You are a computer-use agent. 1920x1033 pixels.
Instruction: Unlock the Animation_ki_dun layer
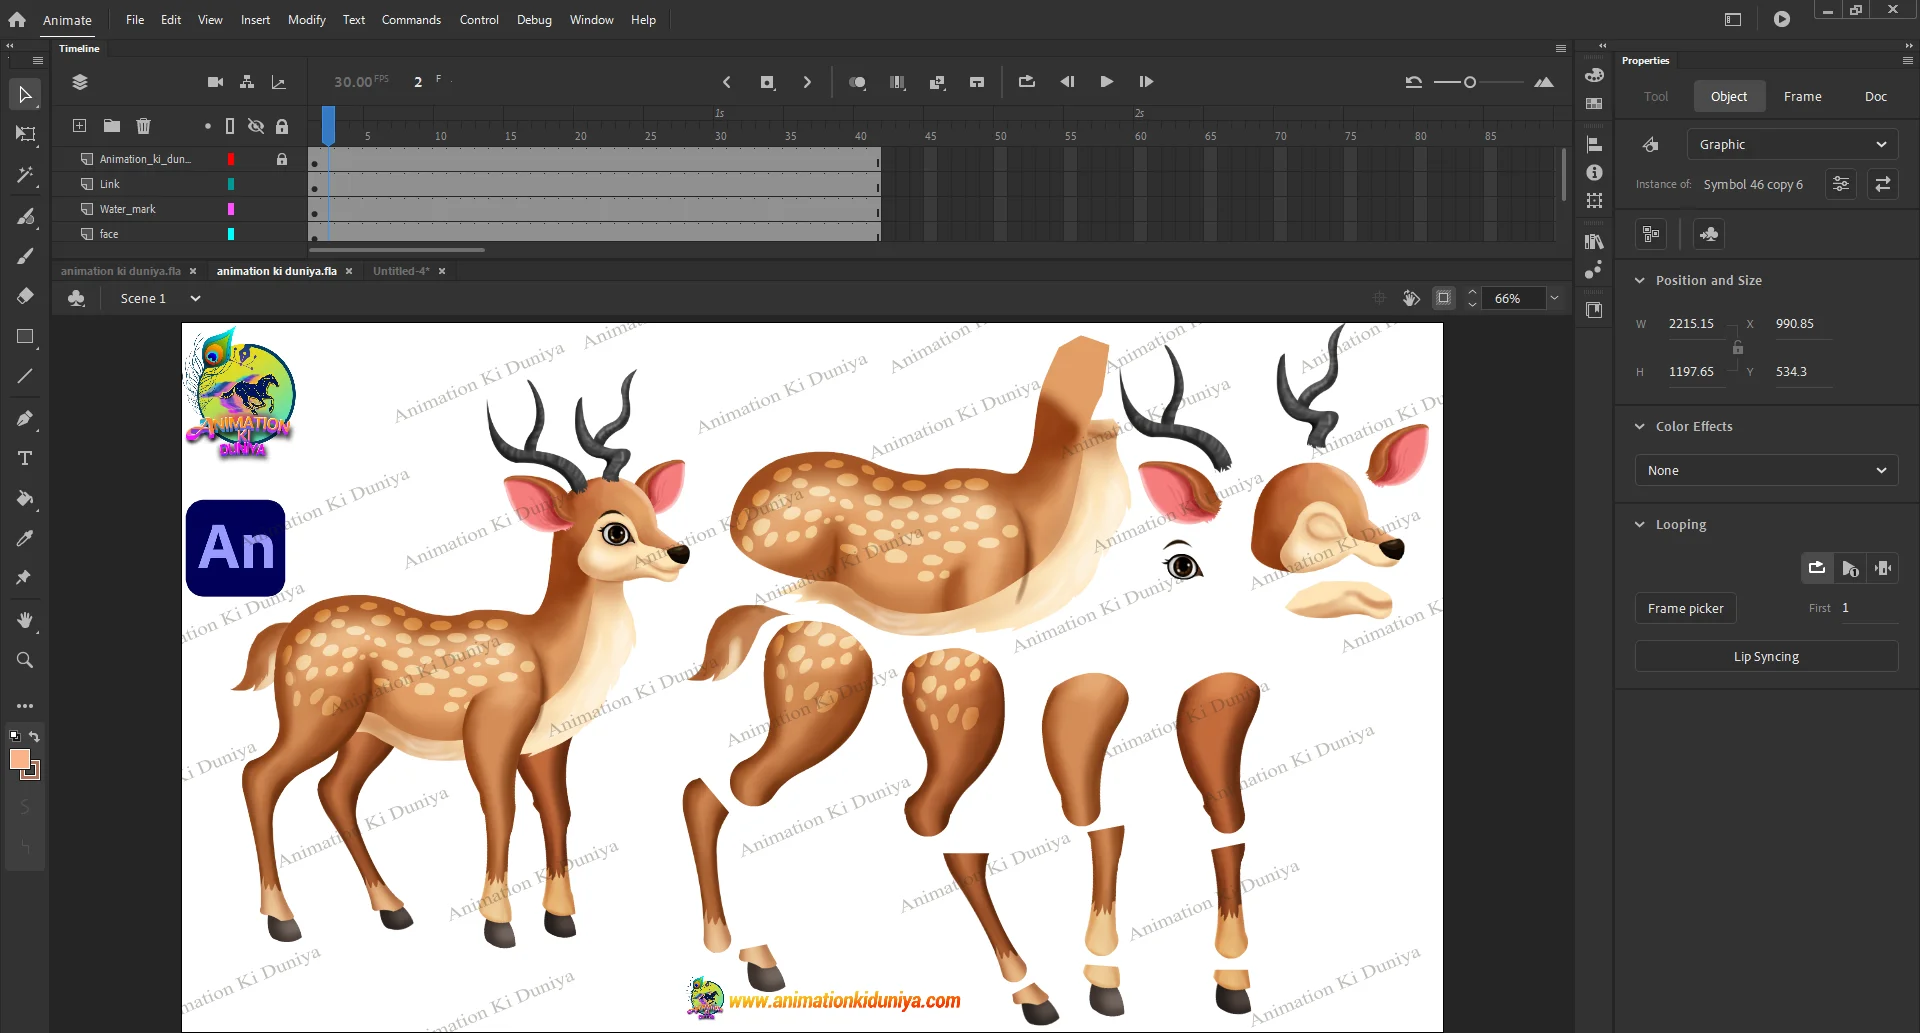pyautogui.click(x=282, y=159)
